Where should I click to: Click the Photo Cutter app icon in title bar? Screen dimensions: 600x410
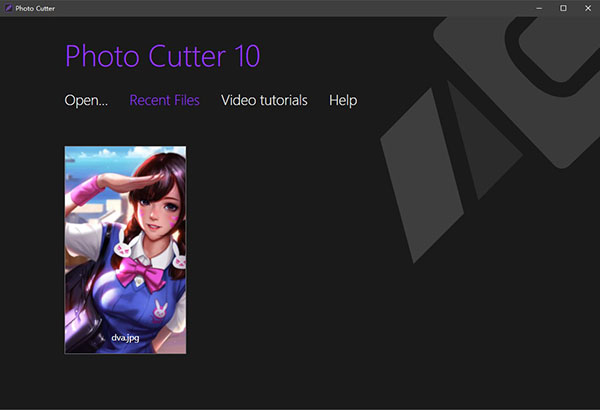point(7,8)
